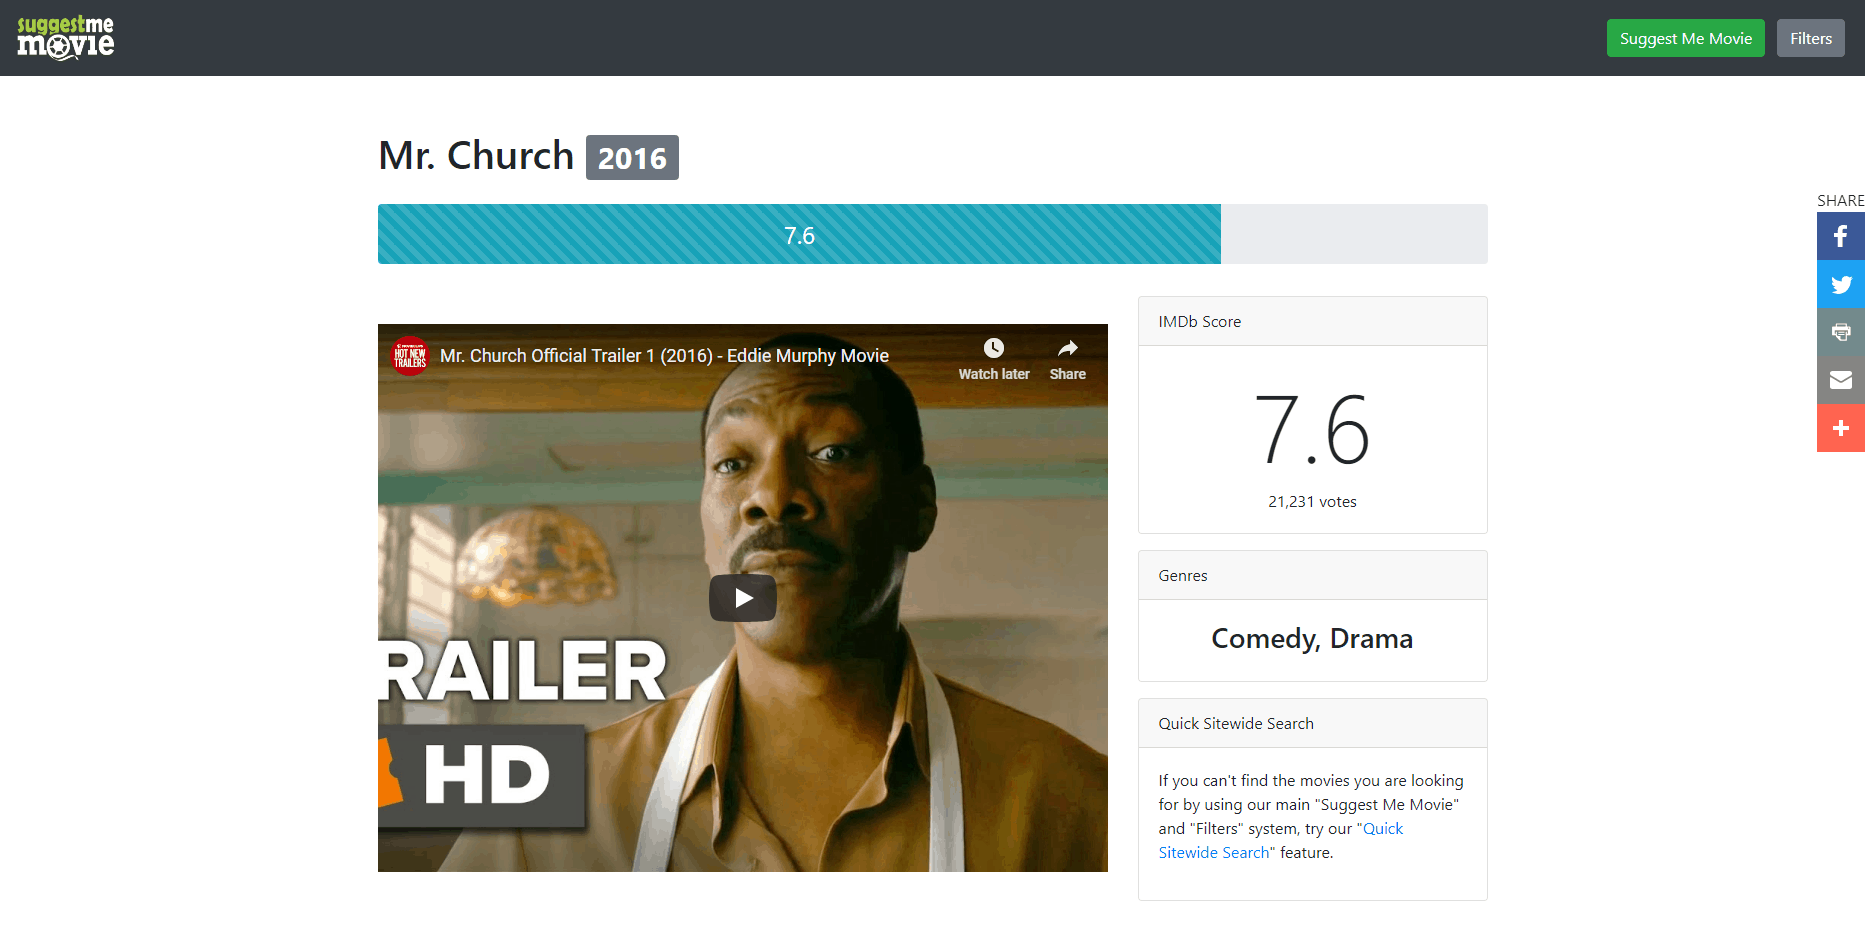Viewport: 1865px width, 939px height.
Task: Click the Mr. Church movie title heading
Action: [476, 157]
